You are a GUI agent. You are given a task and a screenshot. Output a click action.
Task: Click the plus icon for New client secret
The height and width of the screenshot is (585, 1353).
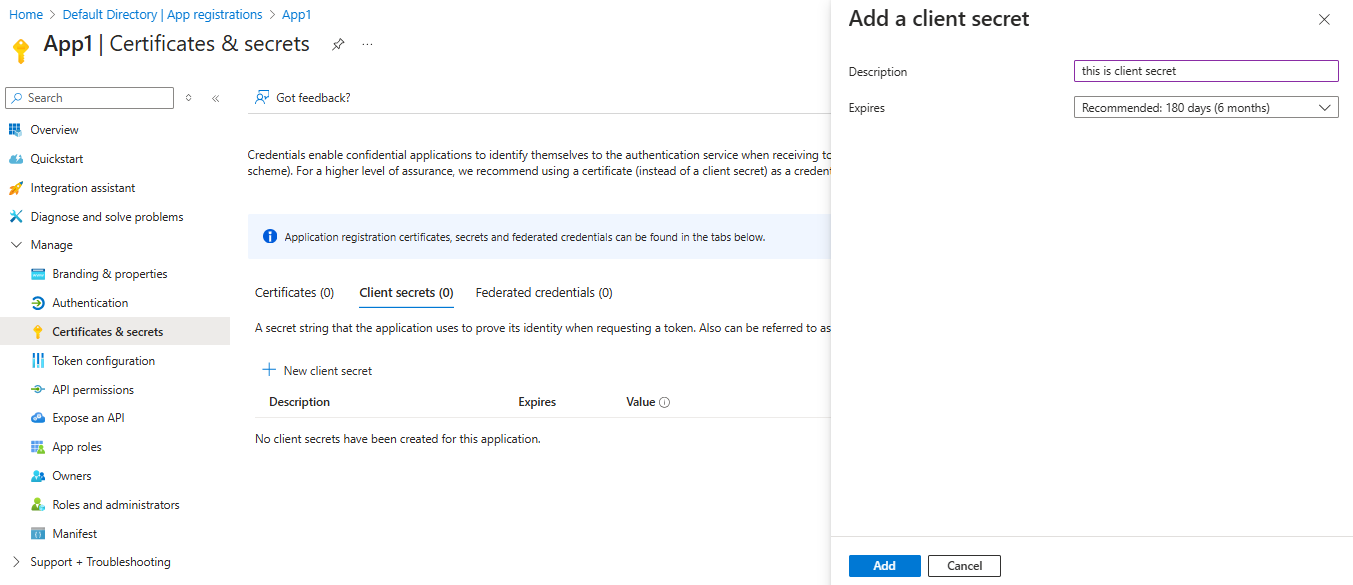click(x=269, y=370)
